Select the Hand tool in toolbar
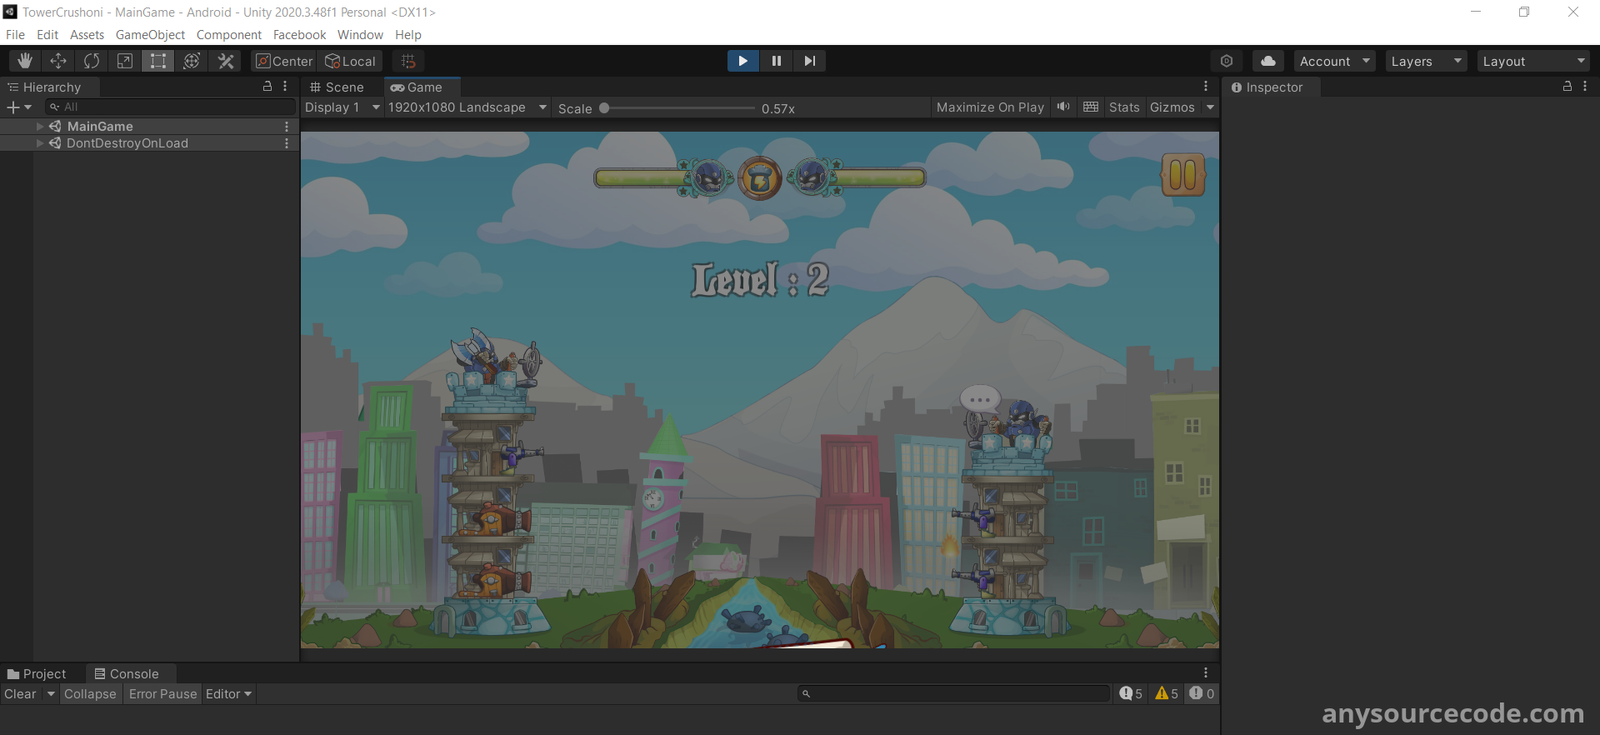 25,61
